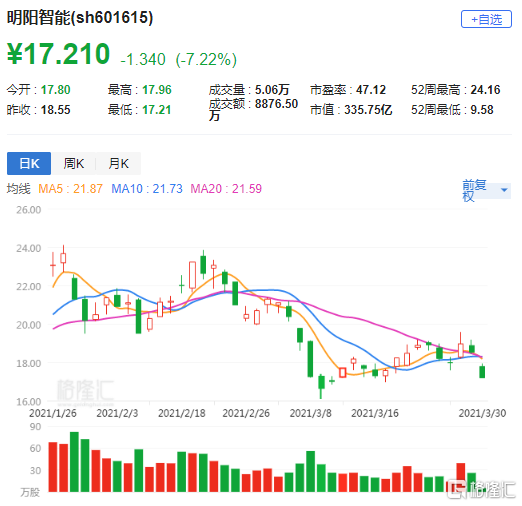Click the 2021/1/26 date axis label
Screen dimensions: 522x506
(x=53, y=413)
